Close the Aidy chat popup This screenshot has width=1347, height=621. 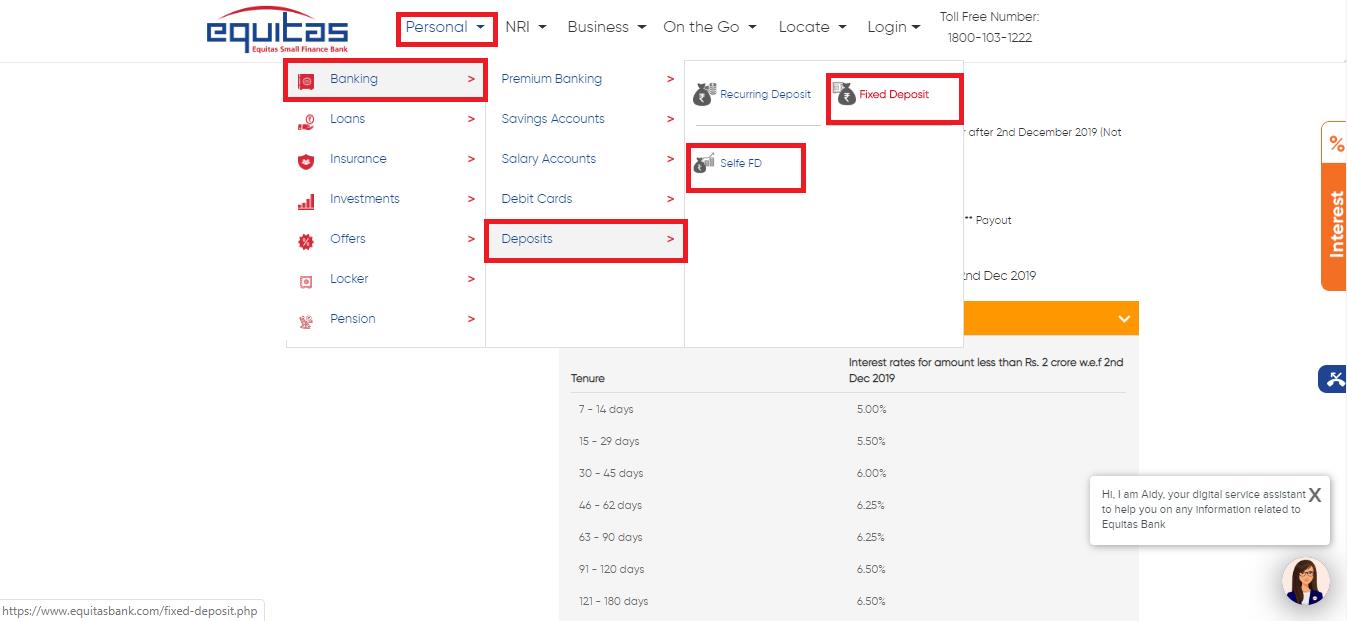click(x=1314, y=495)
